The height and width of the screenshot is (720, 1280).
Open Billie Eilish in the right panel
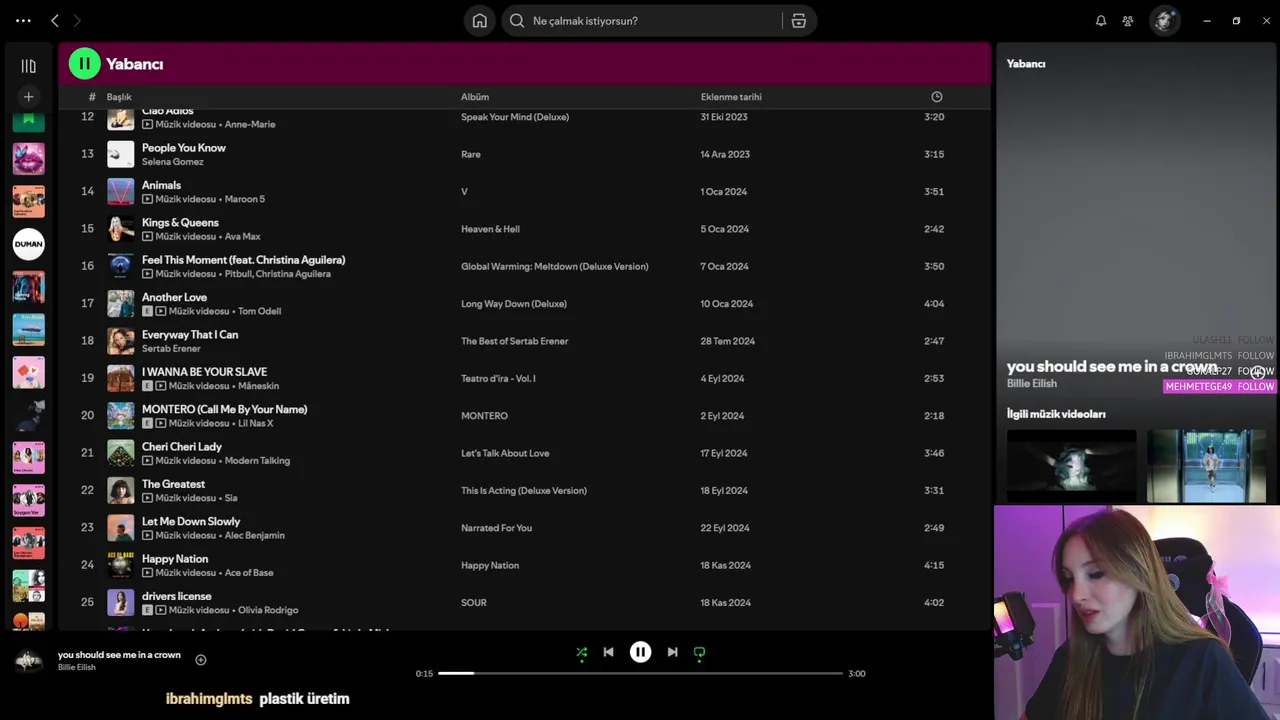(x=1032, y=384)
